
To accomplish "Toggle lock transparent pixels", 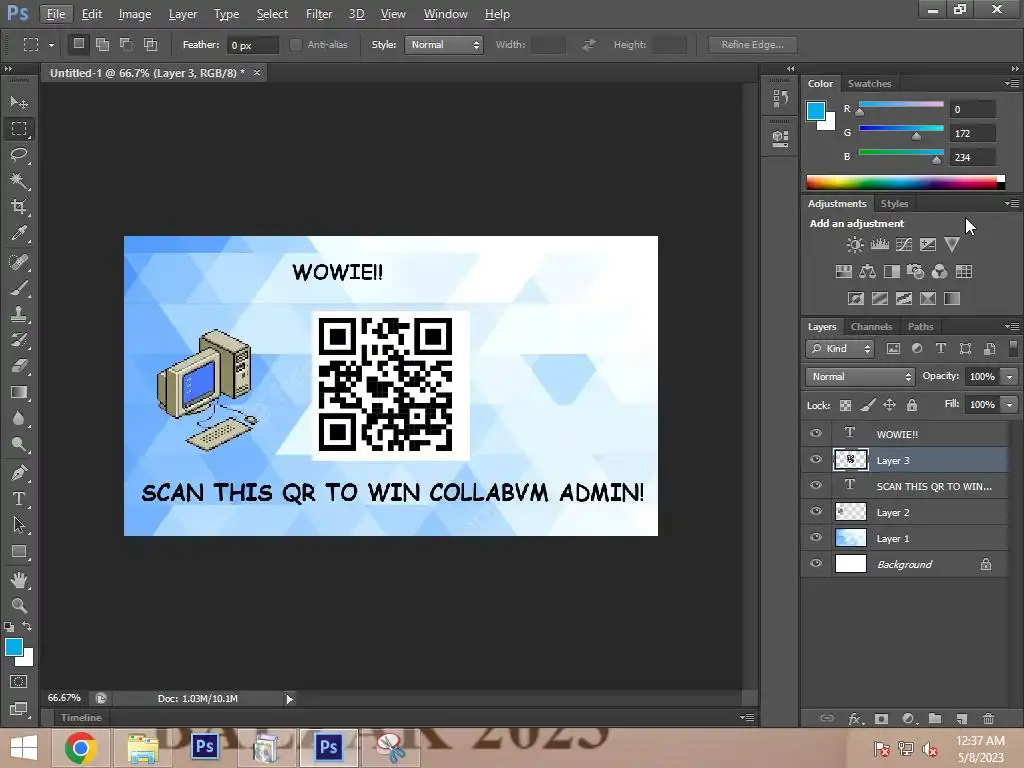I will point(845,406).
